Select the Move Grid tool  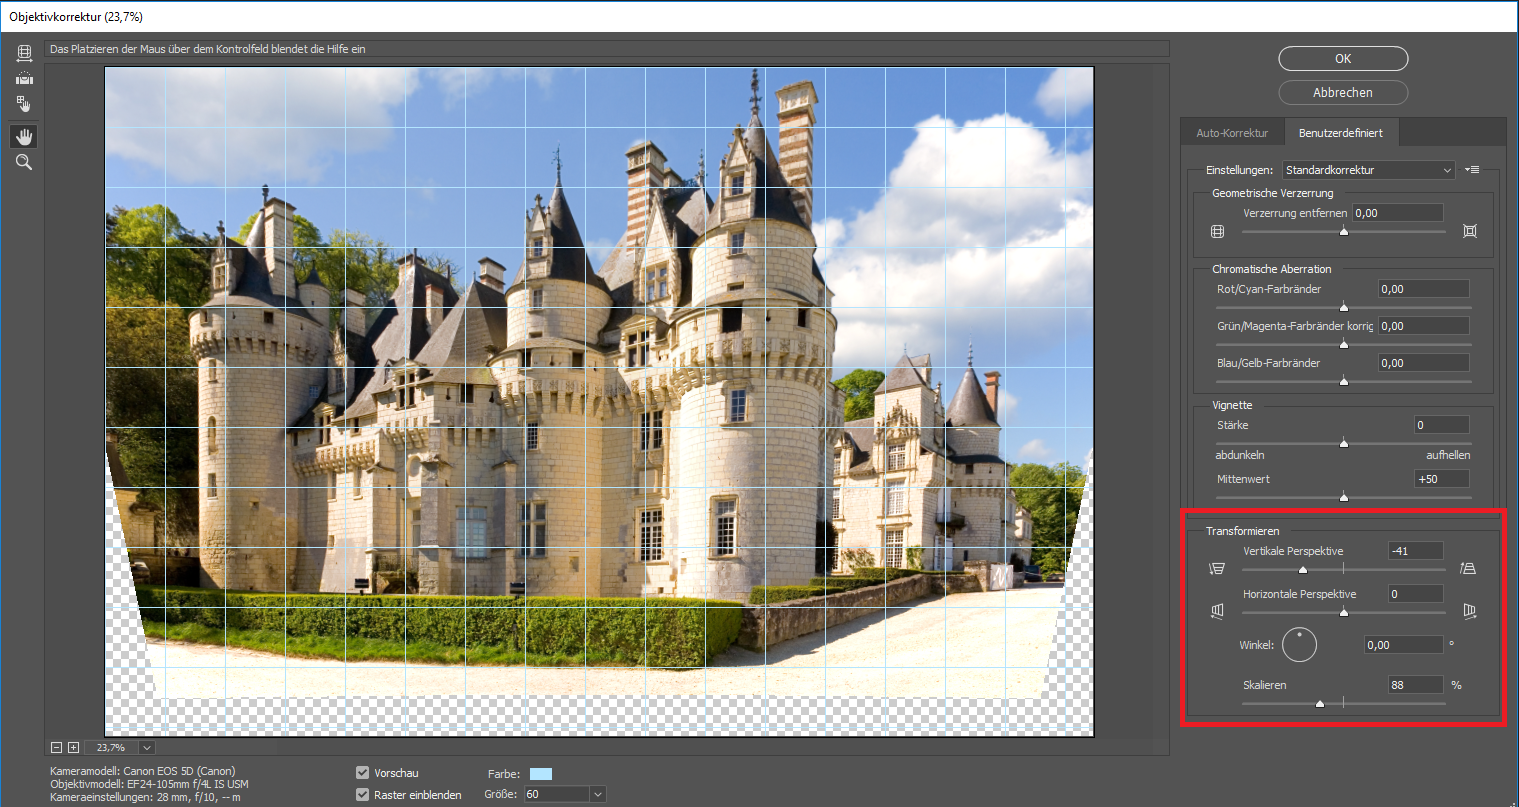(x=24, y=104)
